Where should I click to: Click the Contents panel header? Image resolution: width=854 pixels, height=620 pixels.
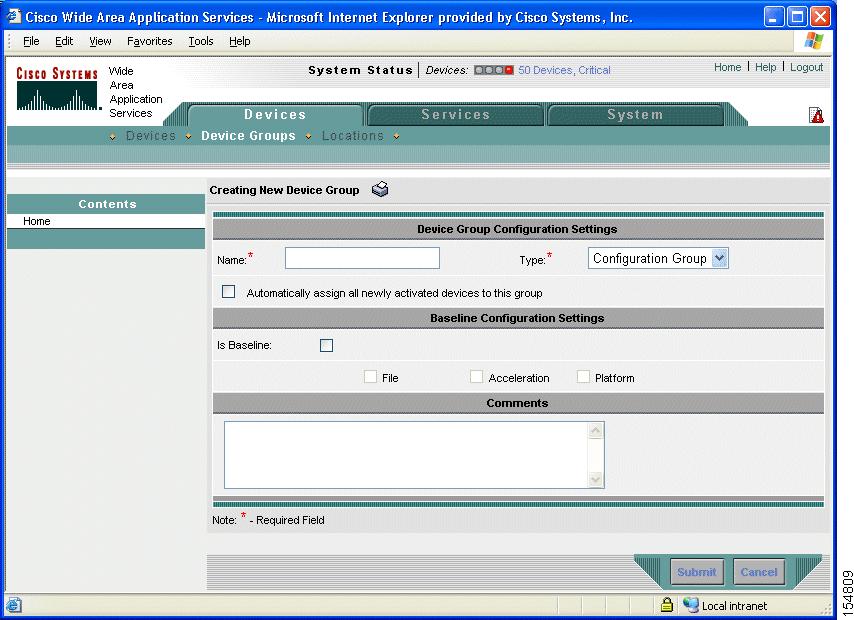(106, 204)
